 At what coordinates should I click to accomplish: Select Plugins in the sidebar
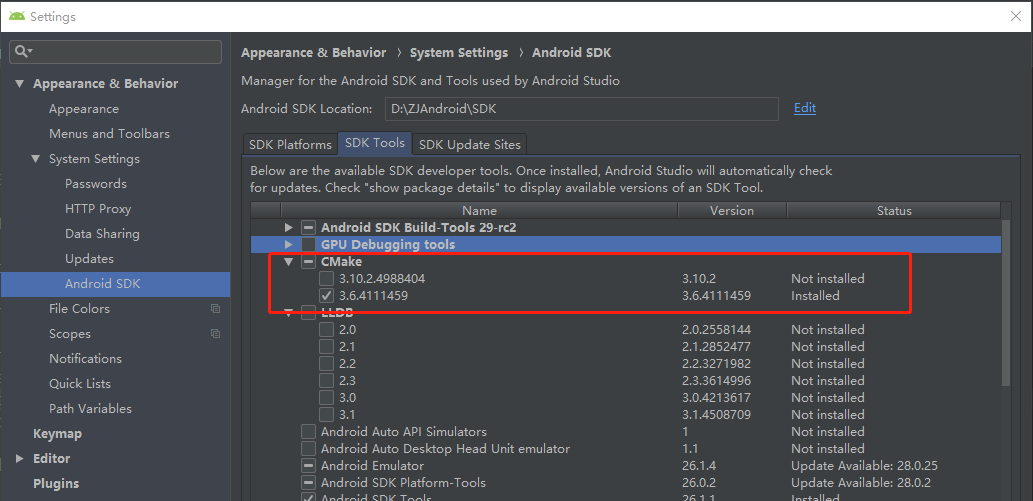click(x=56, y=483)
